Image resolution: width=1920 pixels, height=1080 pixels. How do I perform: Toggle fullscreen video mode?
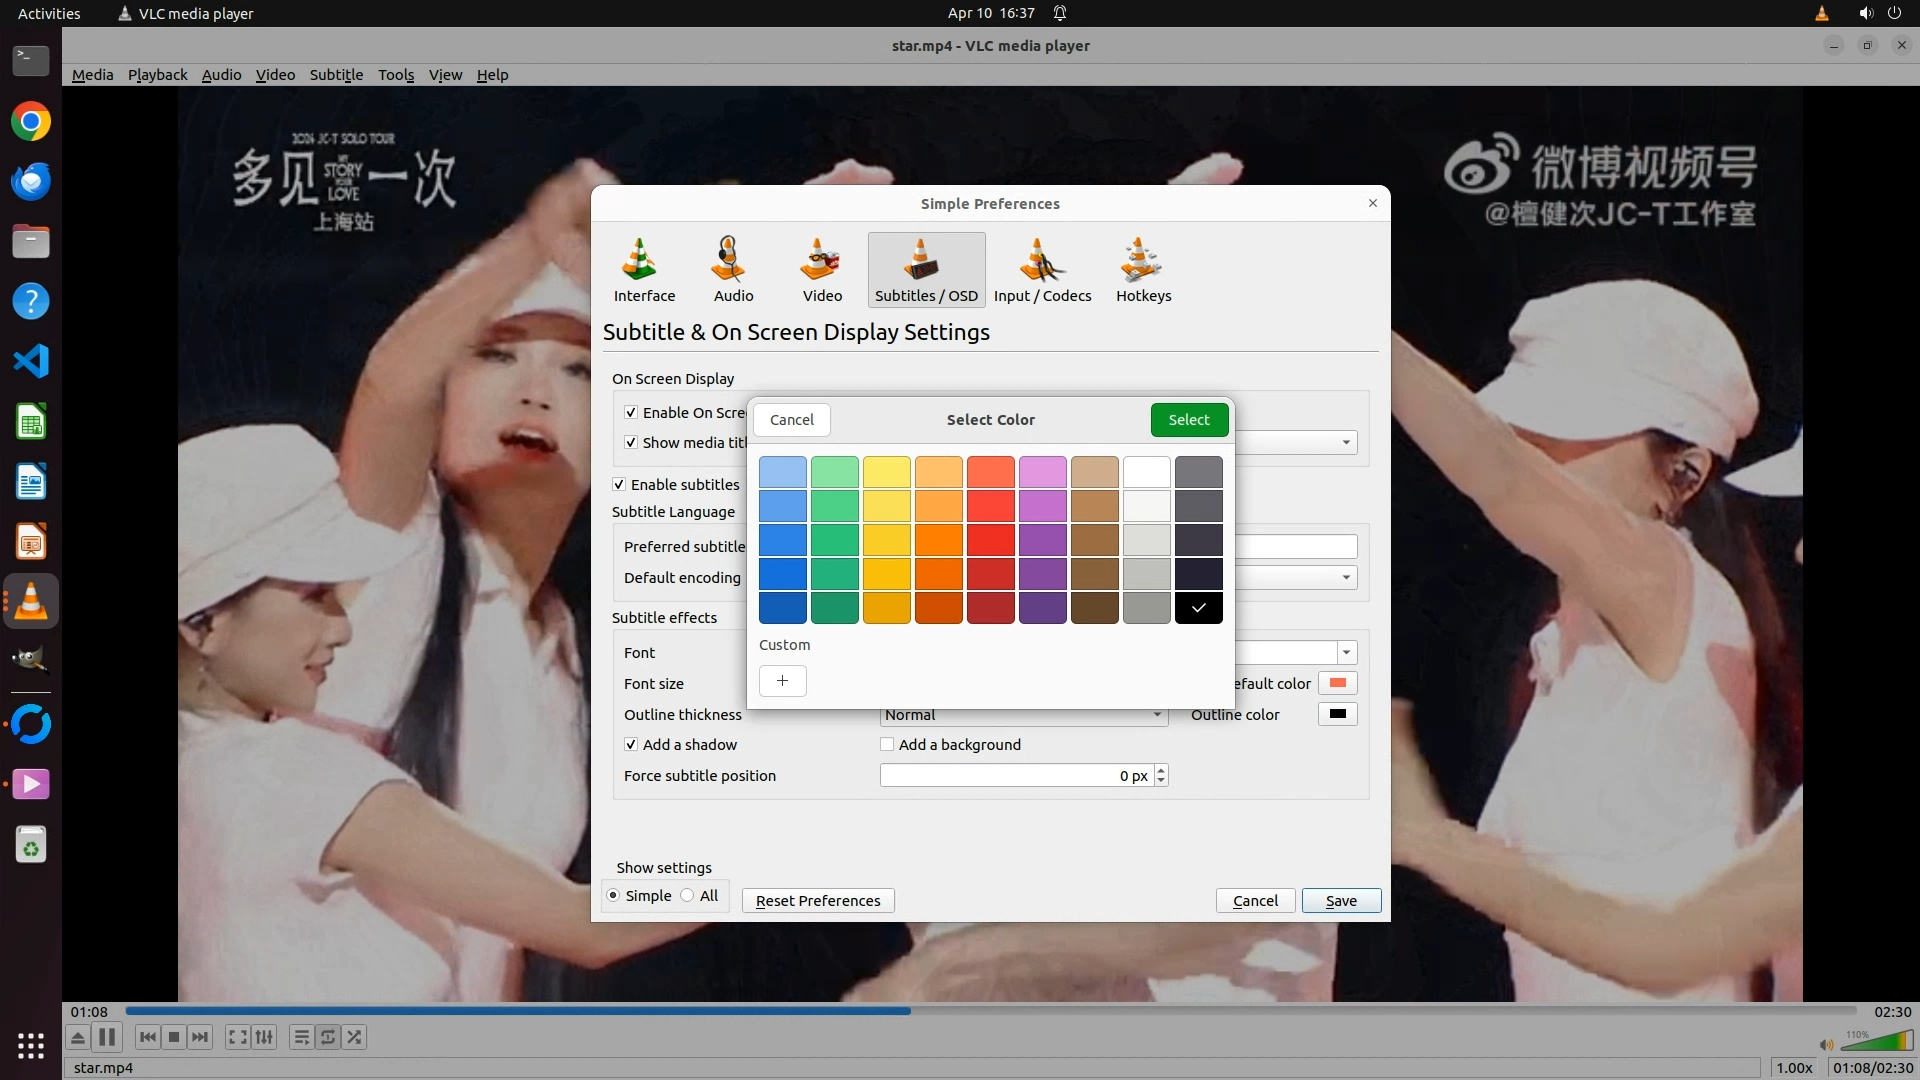[x=237, y=1037]
